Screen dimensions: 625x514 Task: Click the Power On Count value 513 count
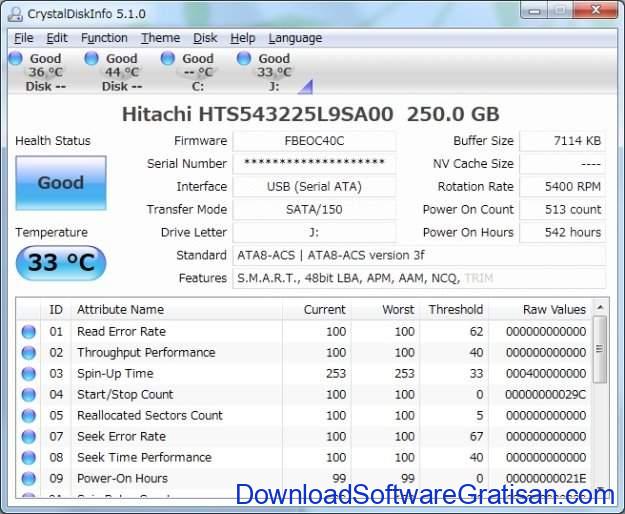(562, 209)
